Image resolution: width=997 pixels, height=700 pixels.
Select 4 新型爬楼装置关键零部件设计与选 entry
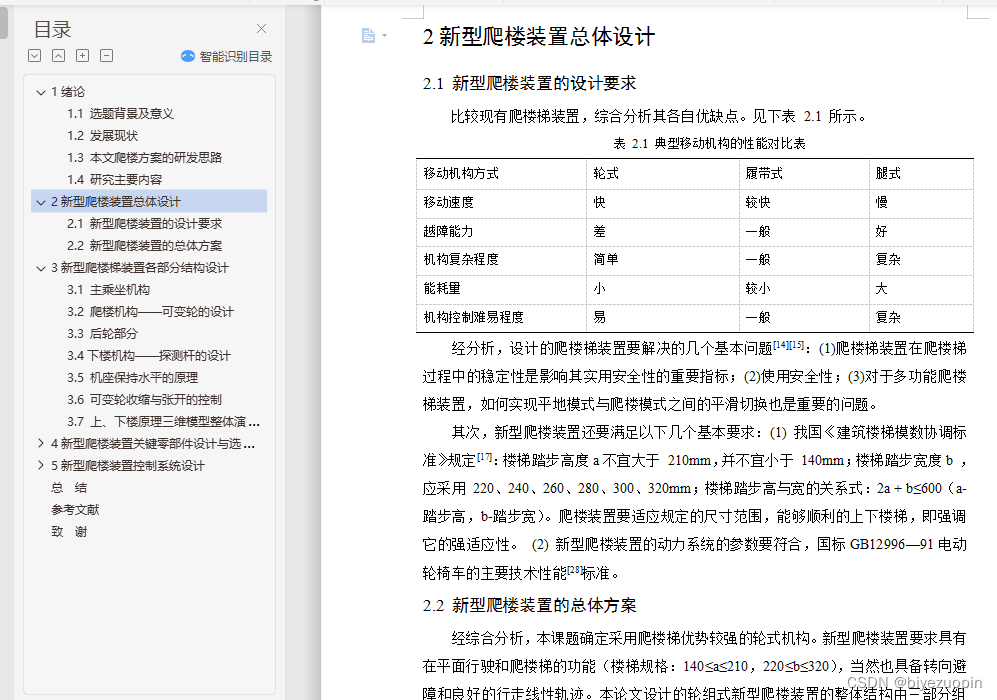coord(153,444)
